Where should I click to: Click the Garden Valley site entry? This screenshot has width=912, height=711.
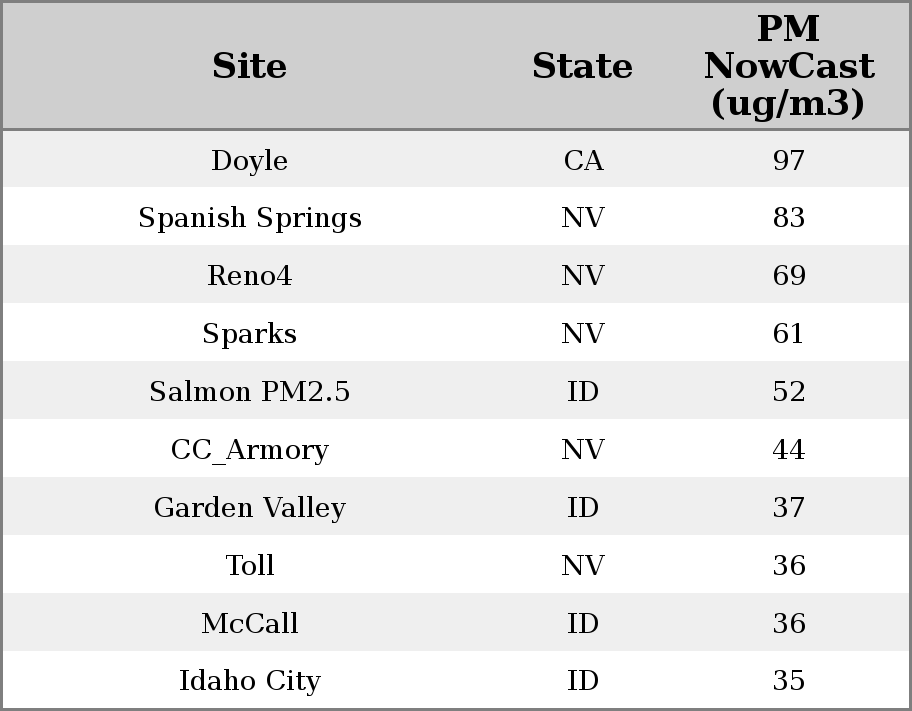(x=250, y=508)
